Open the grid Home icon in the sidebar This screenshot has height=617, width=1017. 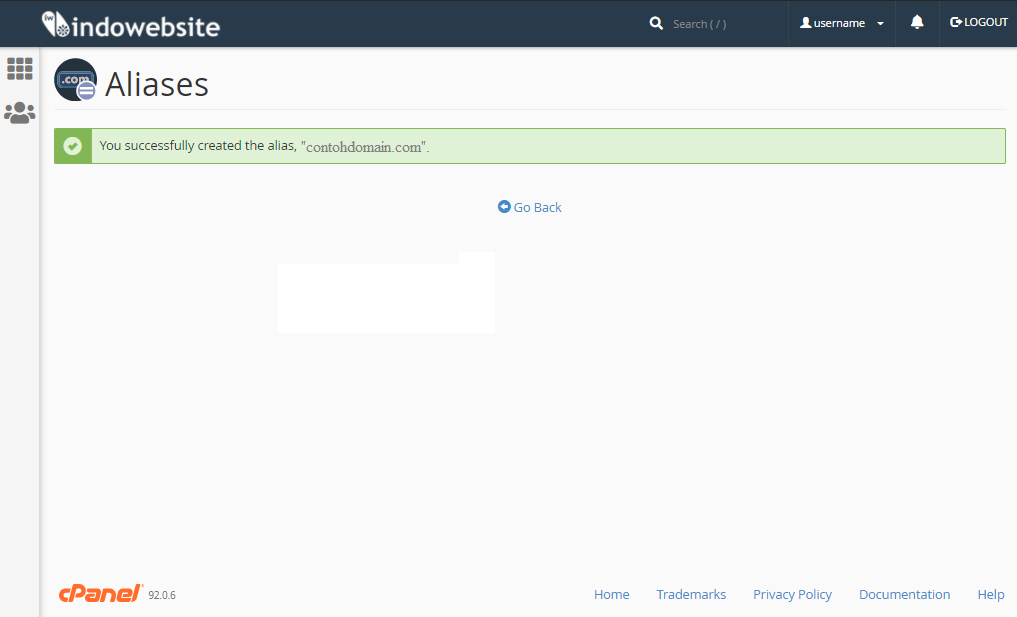pyautogui.click(x=20, y=69)
